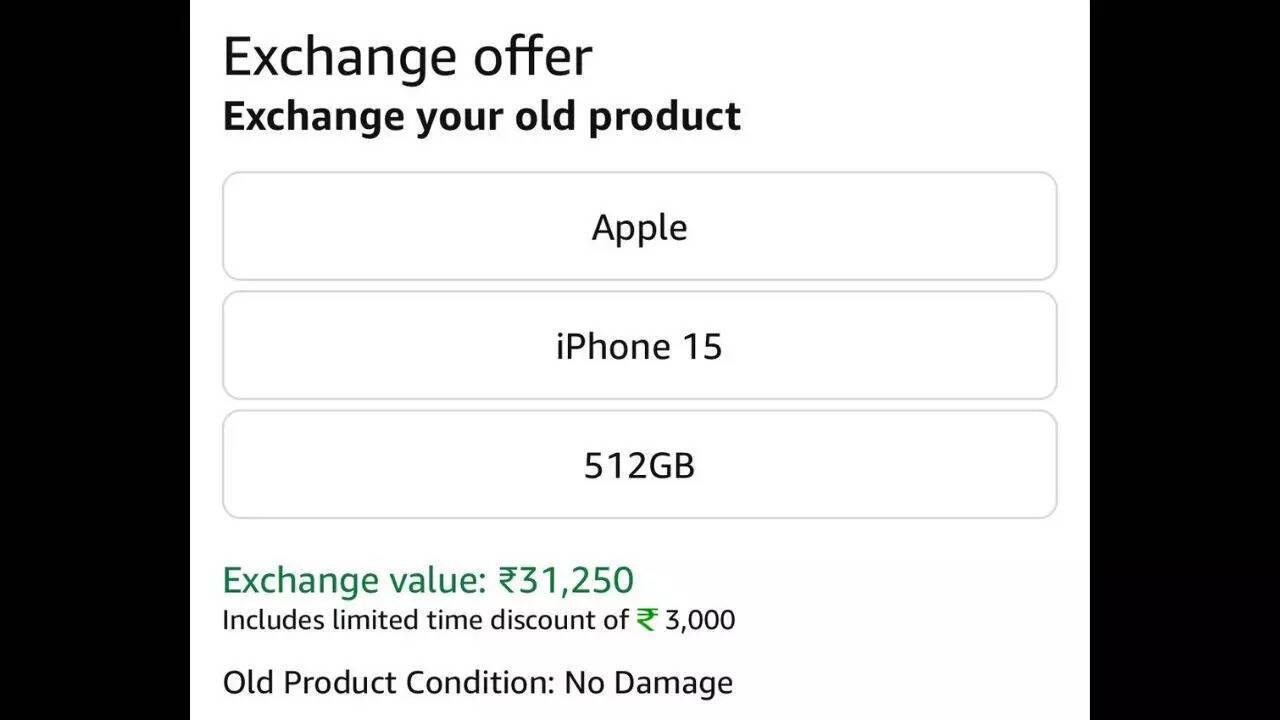Change the storage capacity option
The height and width of the screenshot is (720, 1280).
click(640, 464)
